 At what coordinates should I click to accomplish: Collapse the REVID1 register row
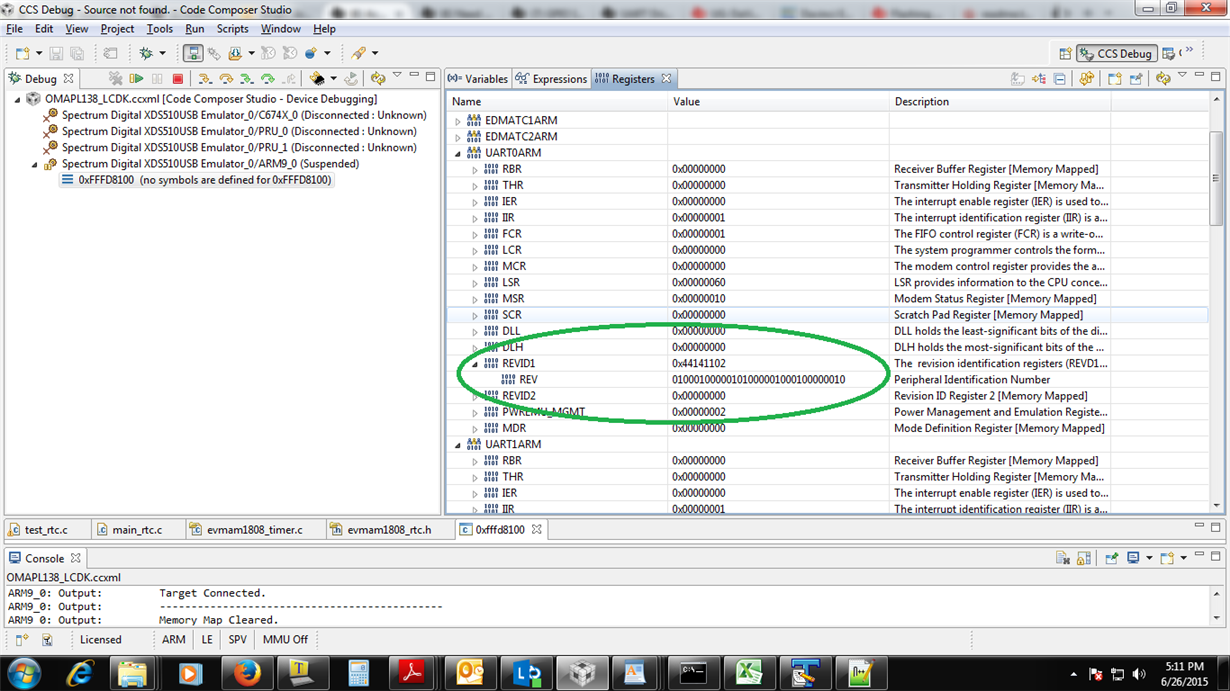[475, 364]
